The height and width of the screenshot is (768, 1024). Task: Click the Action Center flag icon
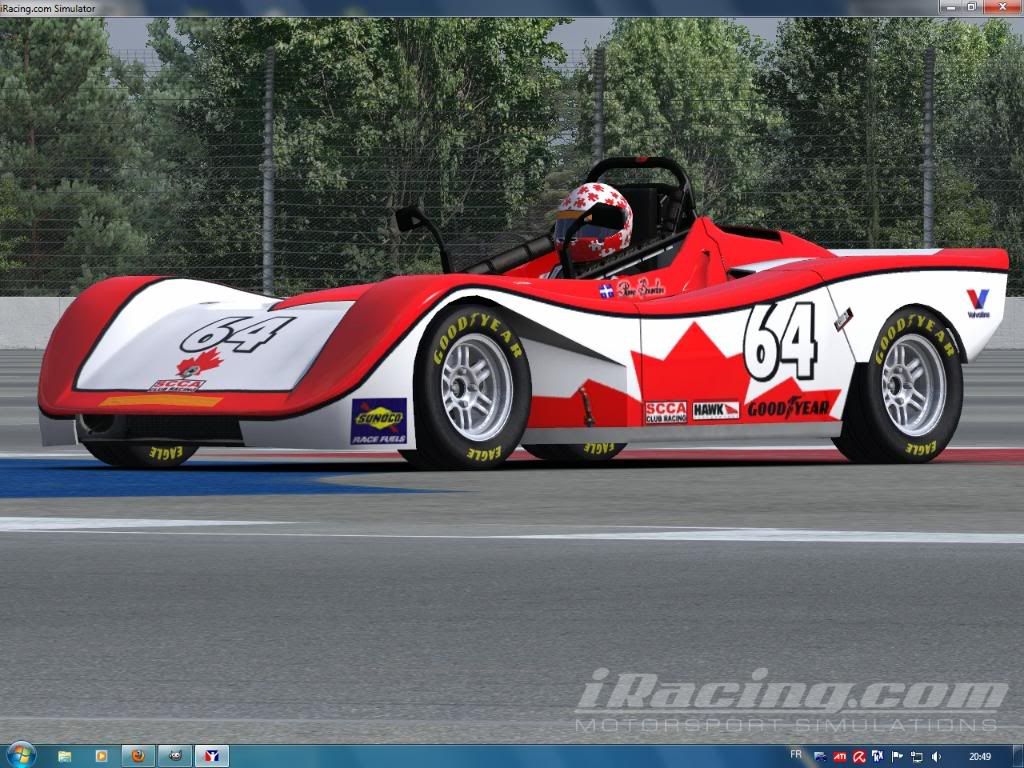click(897, 756)
